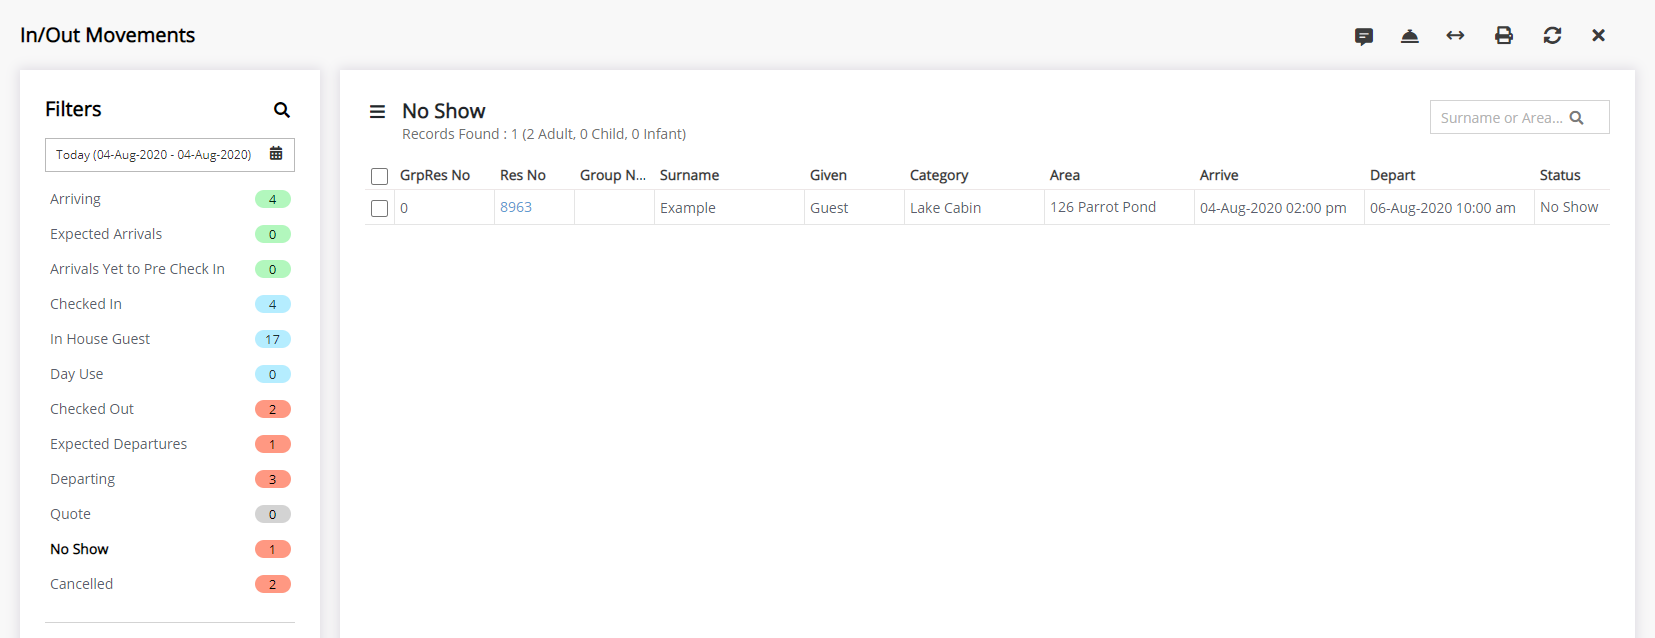Image resolution: width=1655 pixels, height=638 pixels.
Task: Sort by the Depart column
Action: coord(1392,175)
